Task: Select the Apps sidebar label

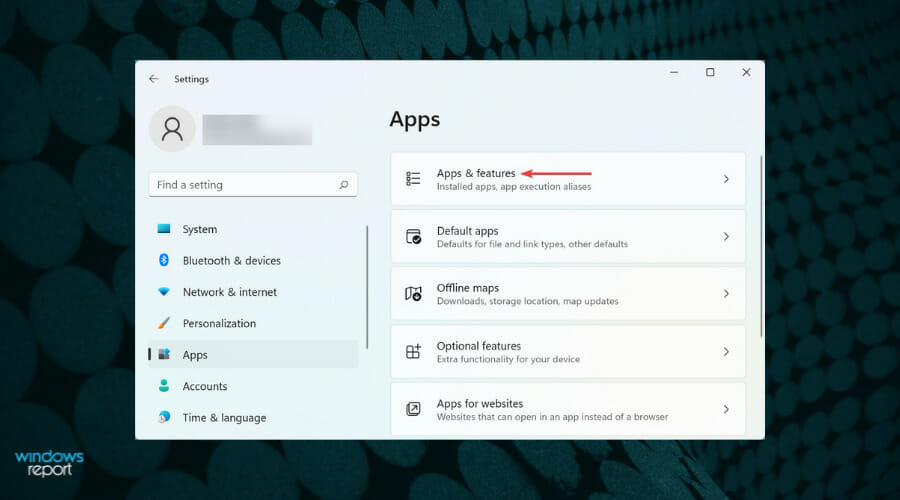Action: (195, 355)
